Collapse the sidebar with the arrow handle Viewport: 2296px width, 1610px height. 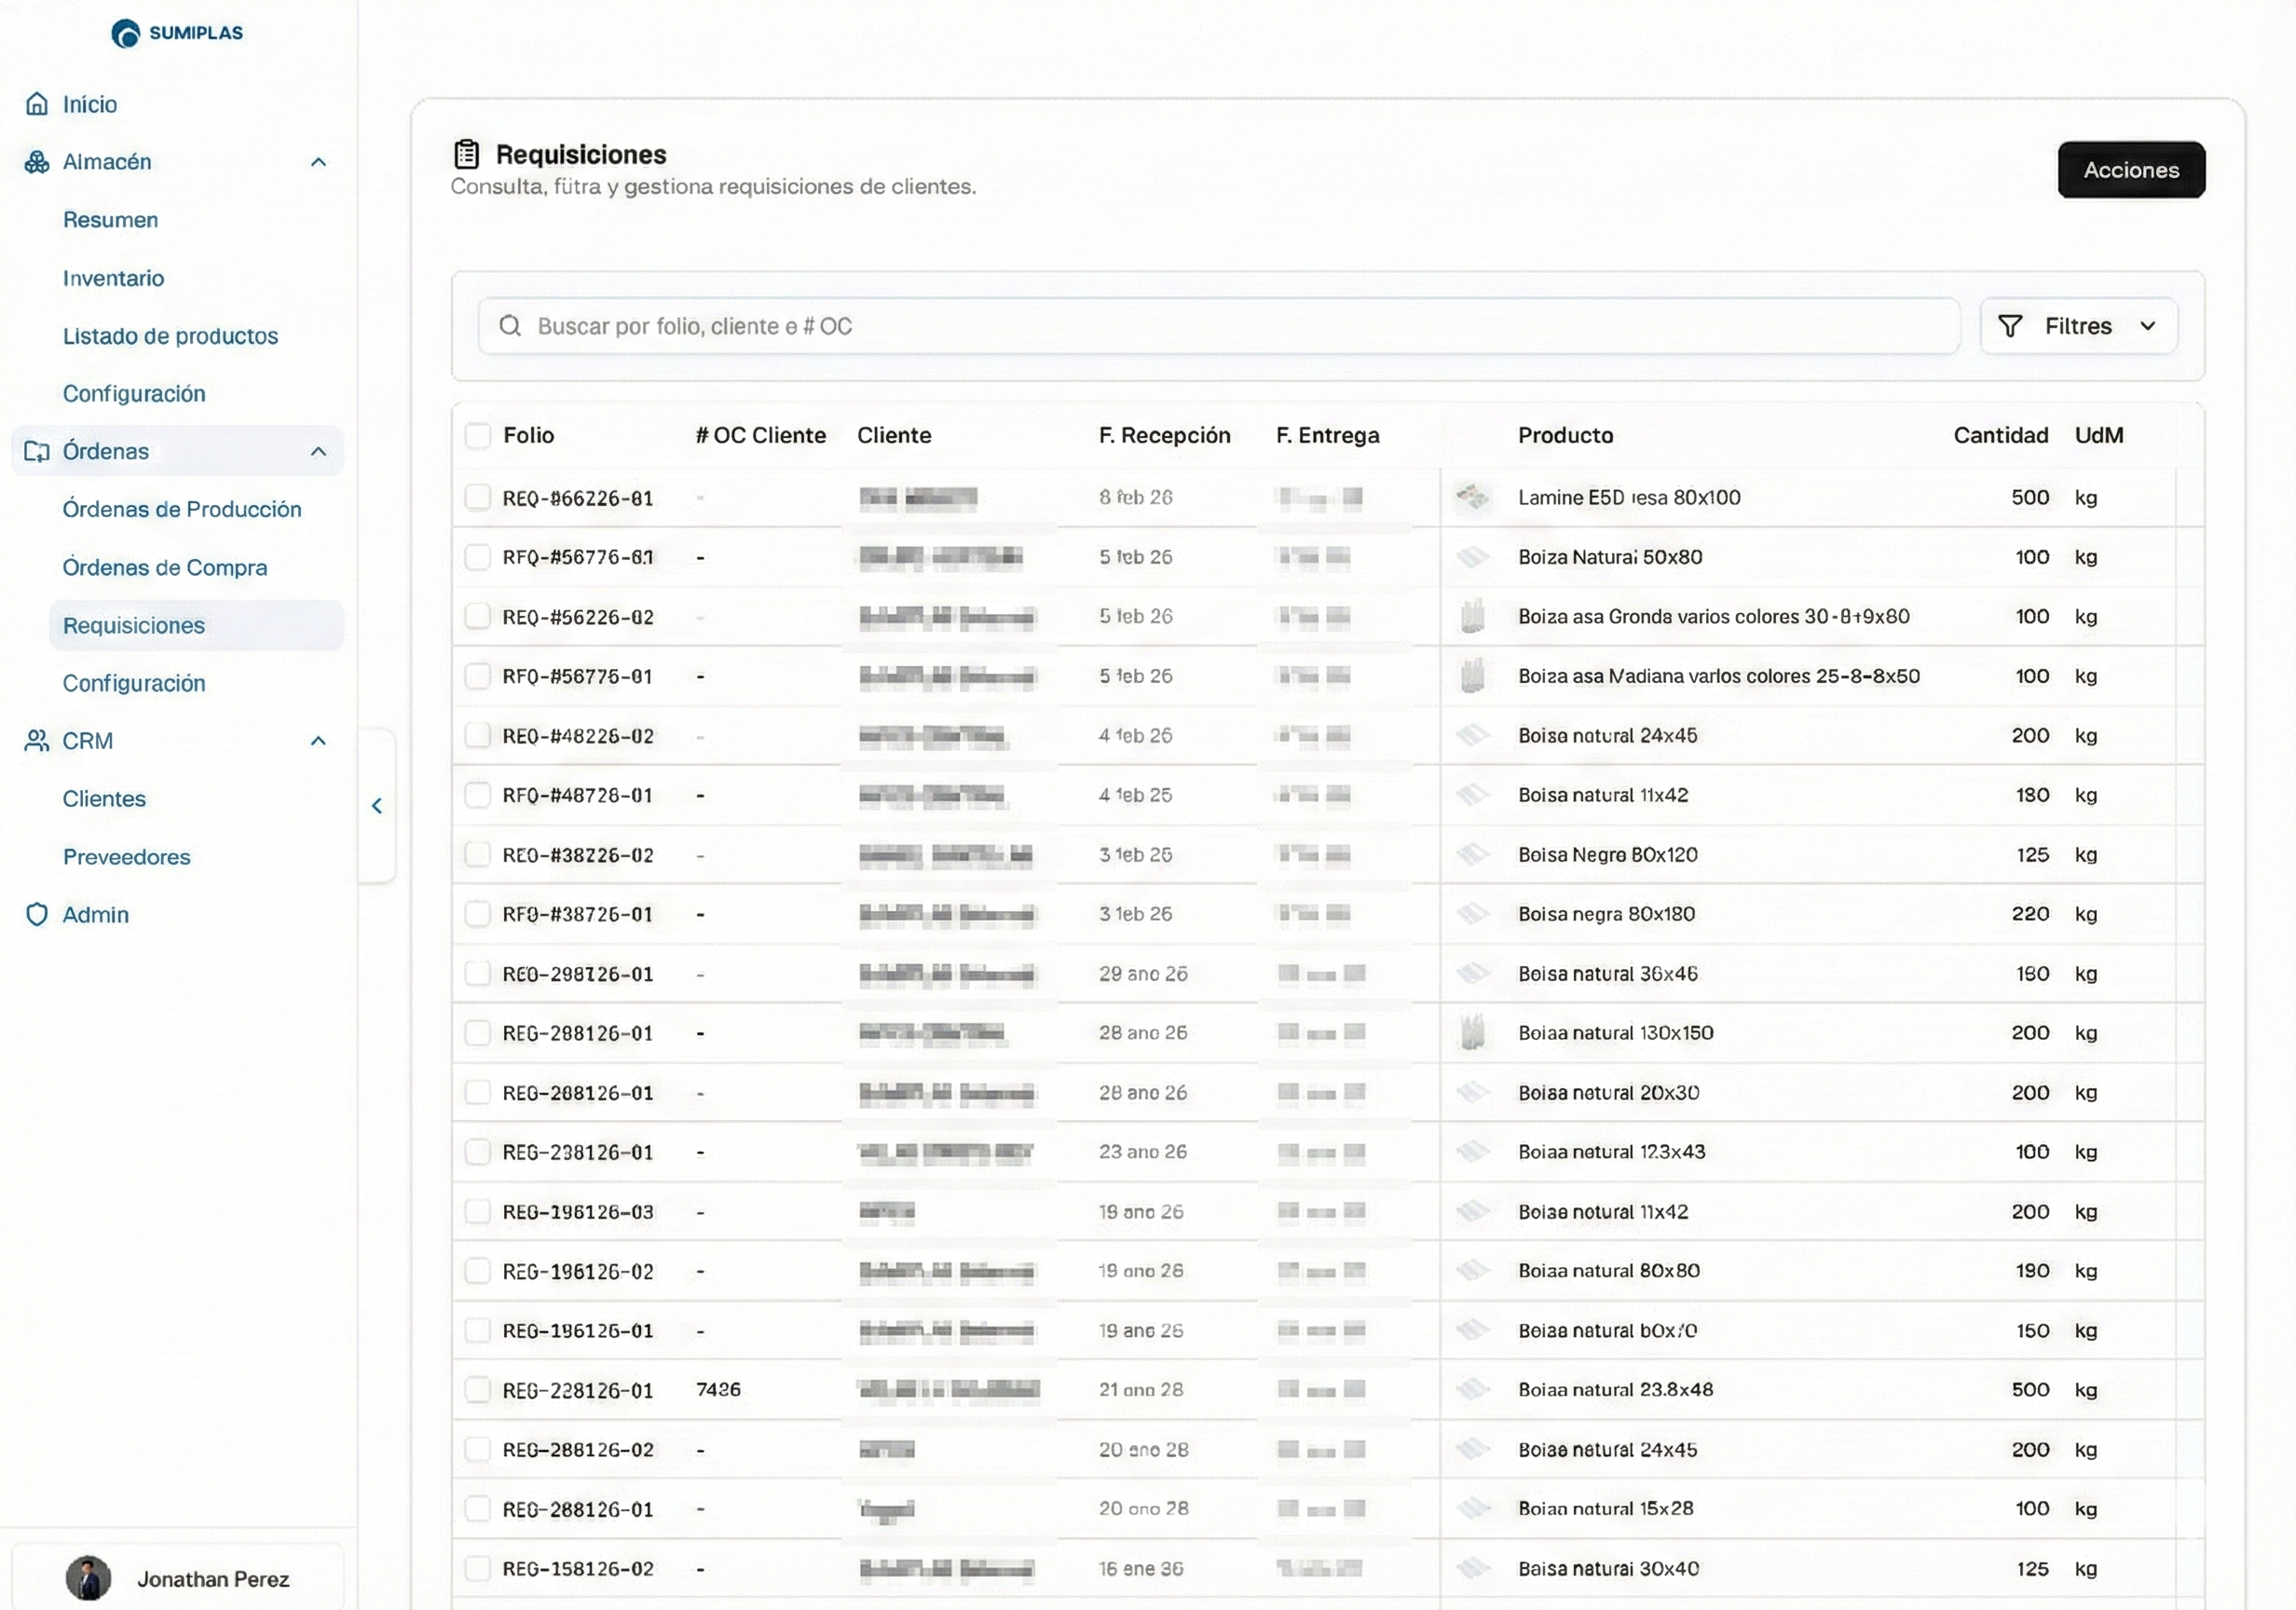pos(377,806)
